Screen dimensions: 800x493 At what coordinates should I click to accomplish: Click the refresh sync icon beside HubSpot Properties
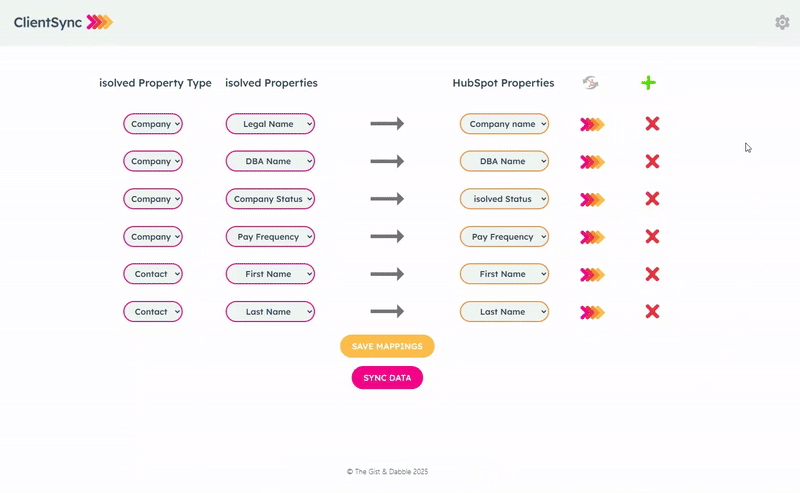[x=590, y=83]
